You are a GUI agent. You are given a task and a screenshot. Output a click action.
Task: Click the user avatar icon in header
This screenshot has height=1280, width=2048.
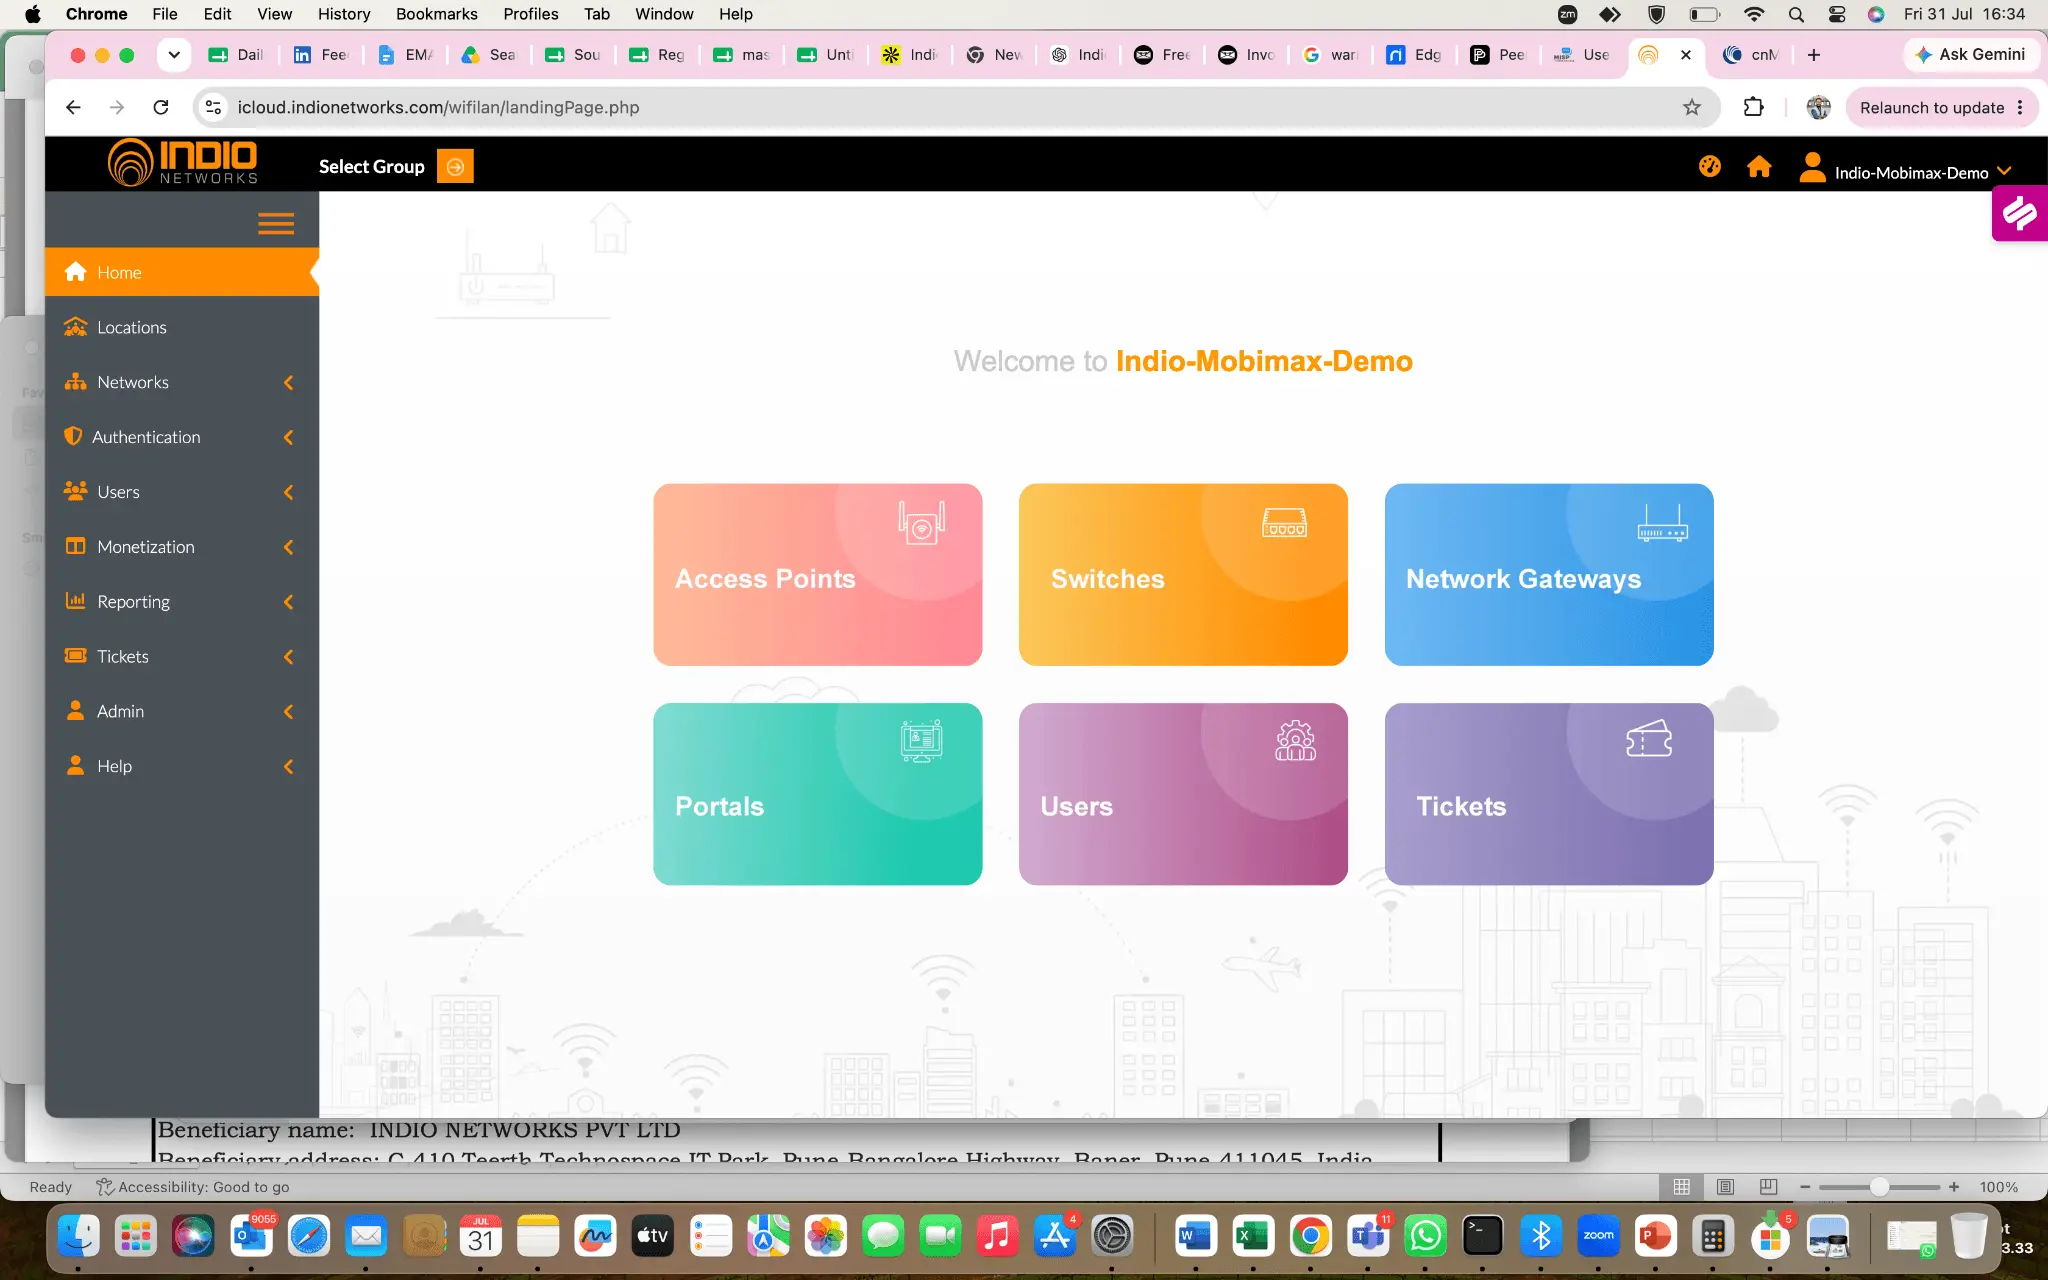[x=1812, y=167]
